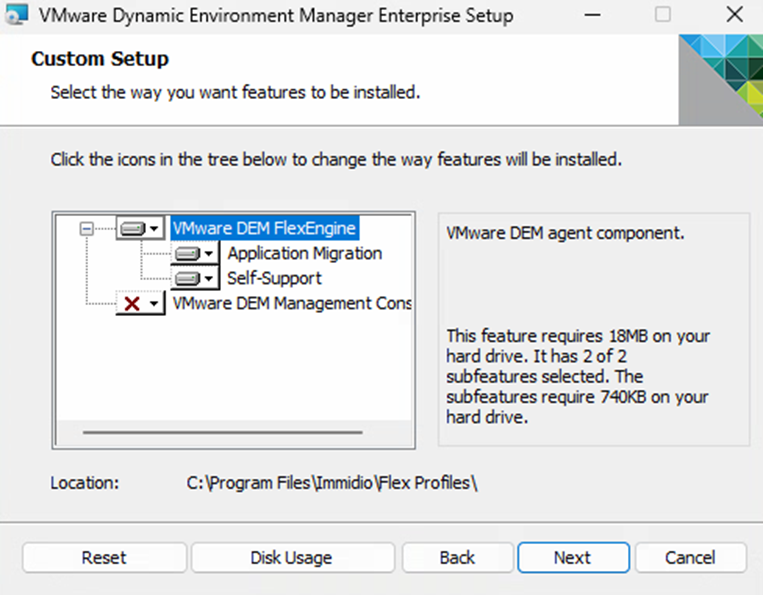The width and height of the screenshot is (763, 595).
Task: Open the Disk Usage dialog
Action: (290, 558)
